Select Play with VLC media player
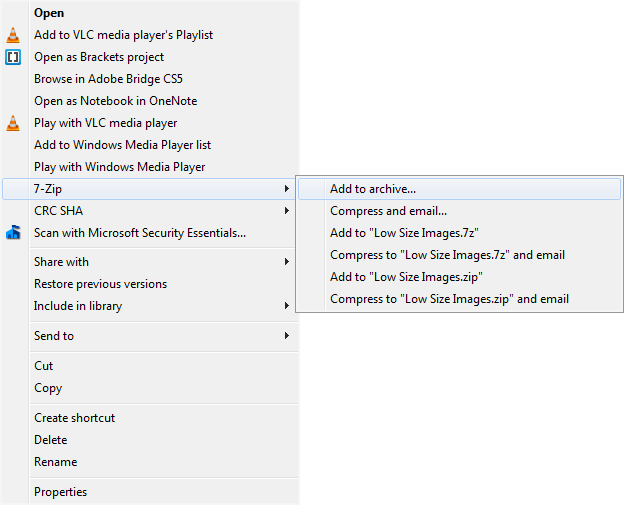This screenshot has height=519, width=624. [x=150, y=123]
